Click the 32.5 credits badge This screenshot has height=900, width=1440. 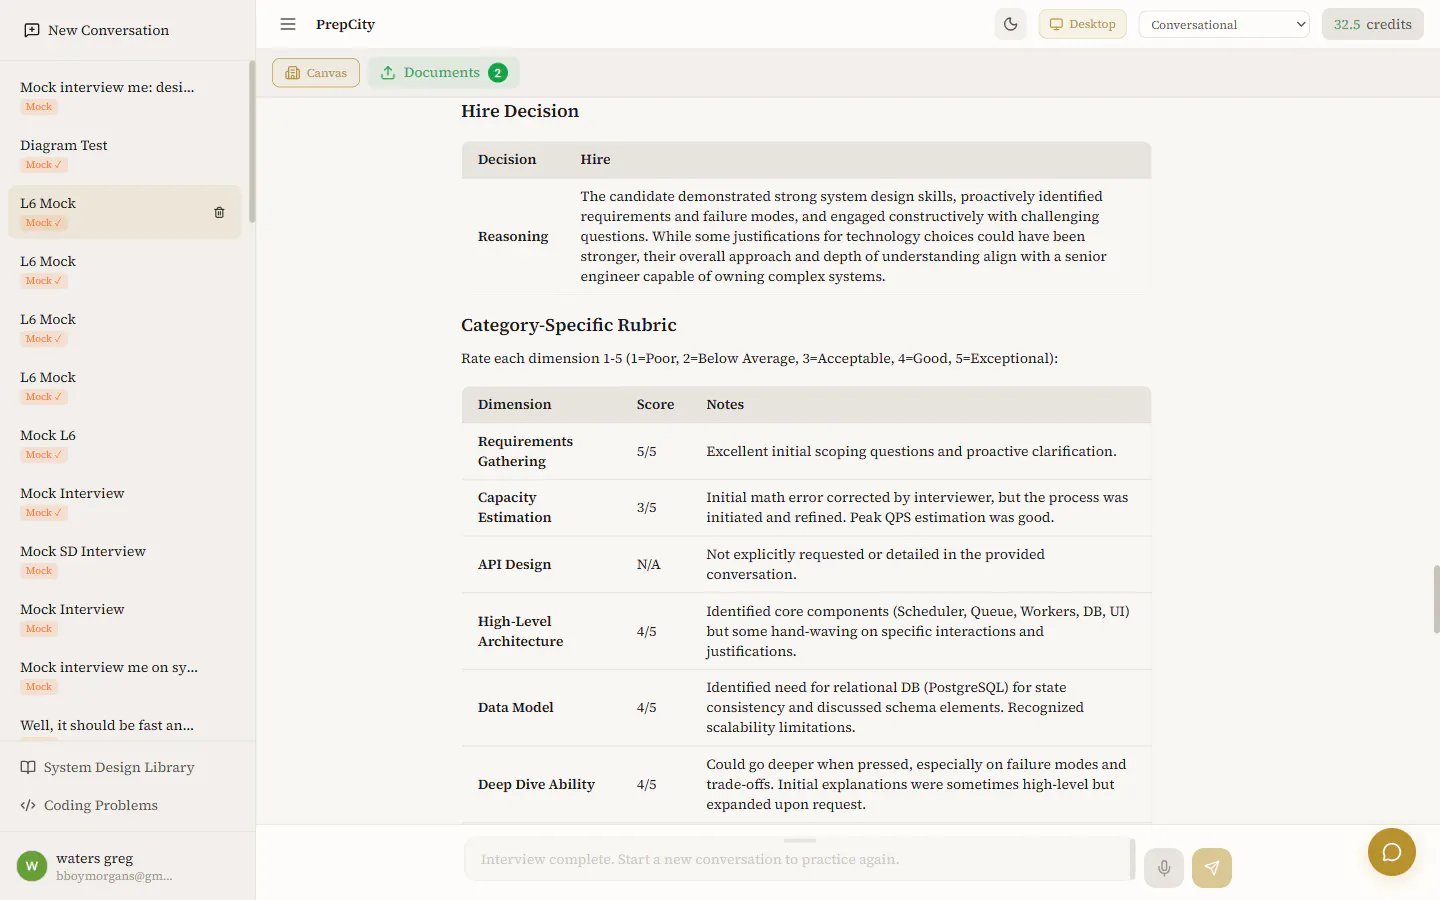1372,24
